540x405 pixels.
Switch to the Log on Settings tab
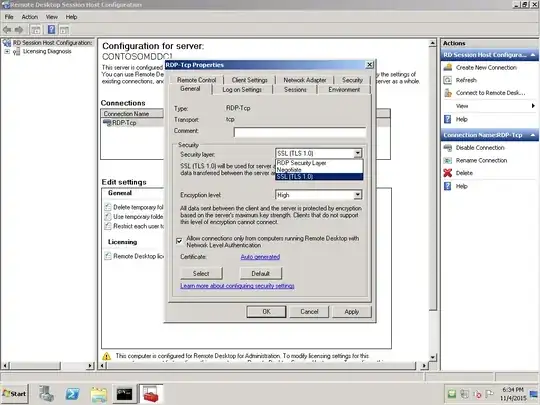(x=242, y=90)
